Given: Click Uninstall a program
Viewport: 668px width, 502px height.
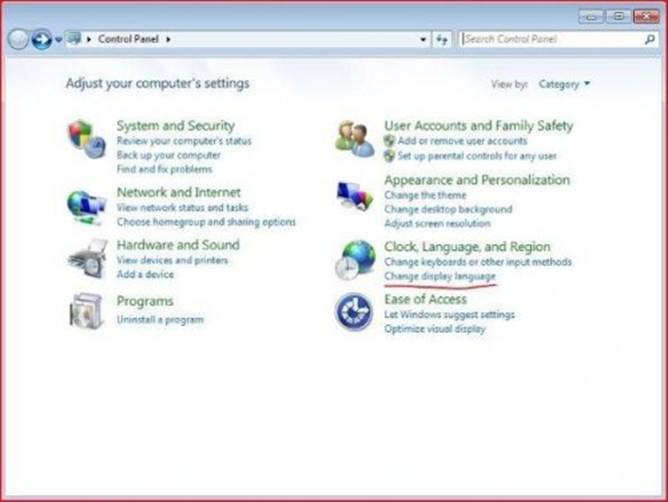Looking at the screenshot, I should click(x=160, y=320).
